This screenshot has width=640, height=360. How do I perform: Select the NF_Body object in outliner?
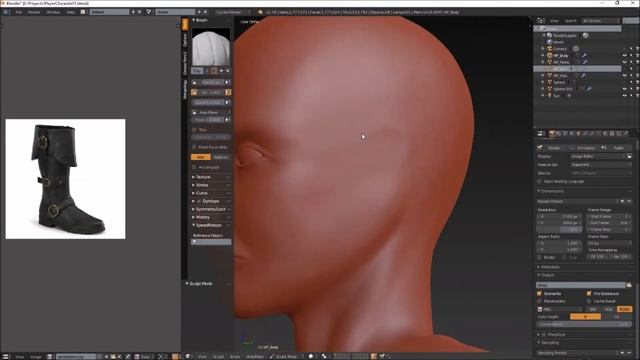(x=561, y=55)
